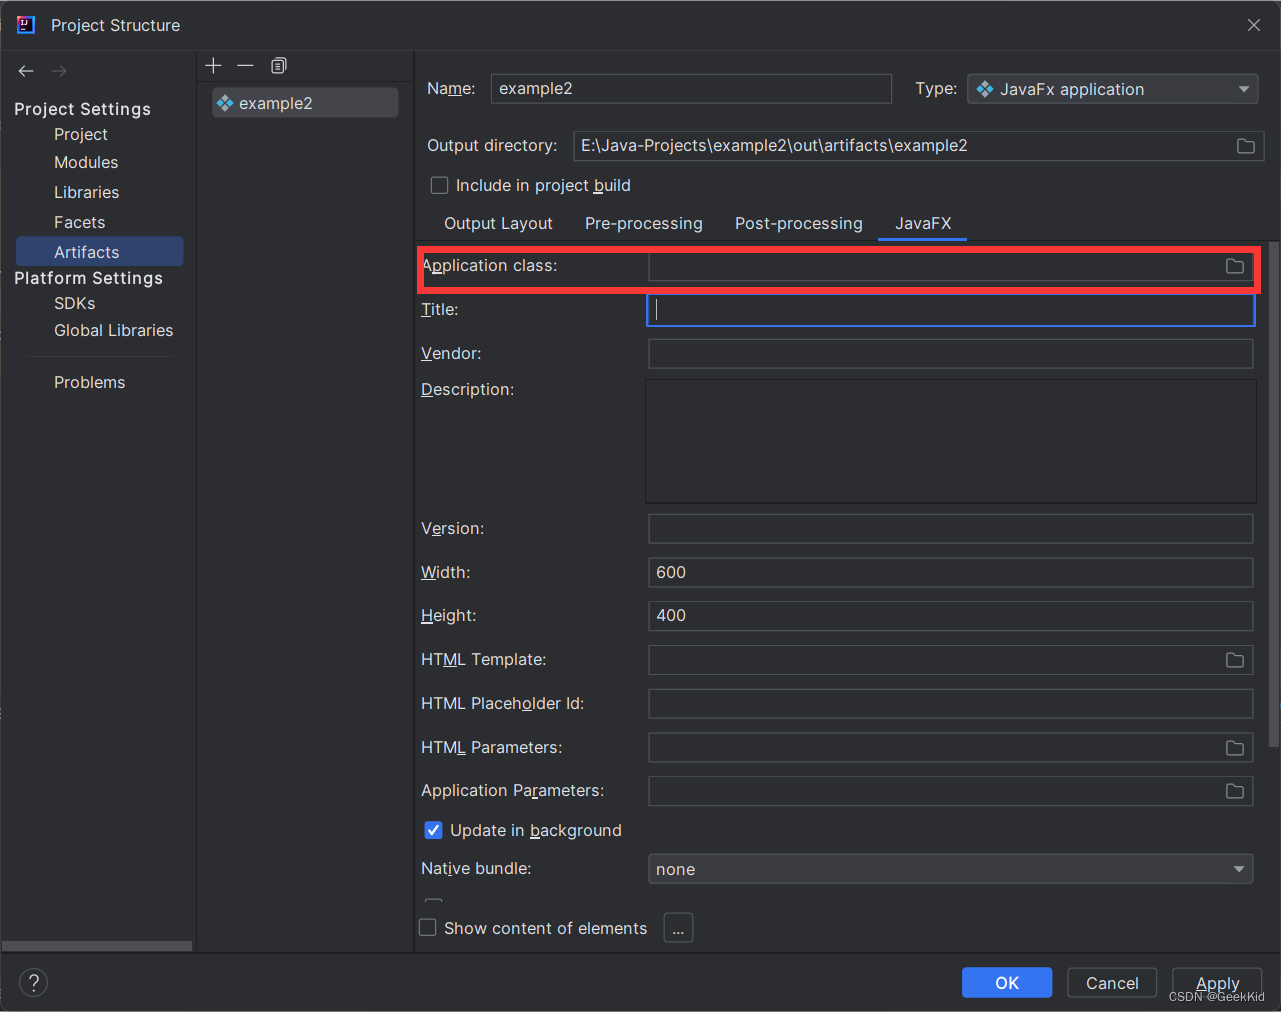
Task: Select Artifacts in sidebar
Action: click(99, 252)
